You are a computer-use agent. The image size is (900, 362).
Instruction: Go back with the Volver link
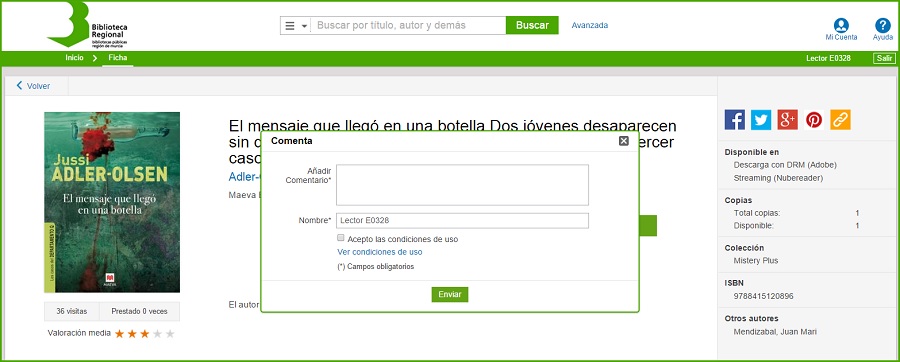coord(33,86)
